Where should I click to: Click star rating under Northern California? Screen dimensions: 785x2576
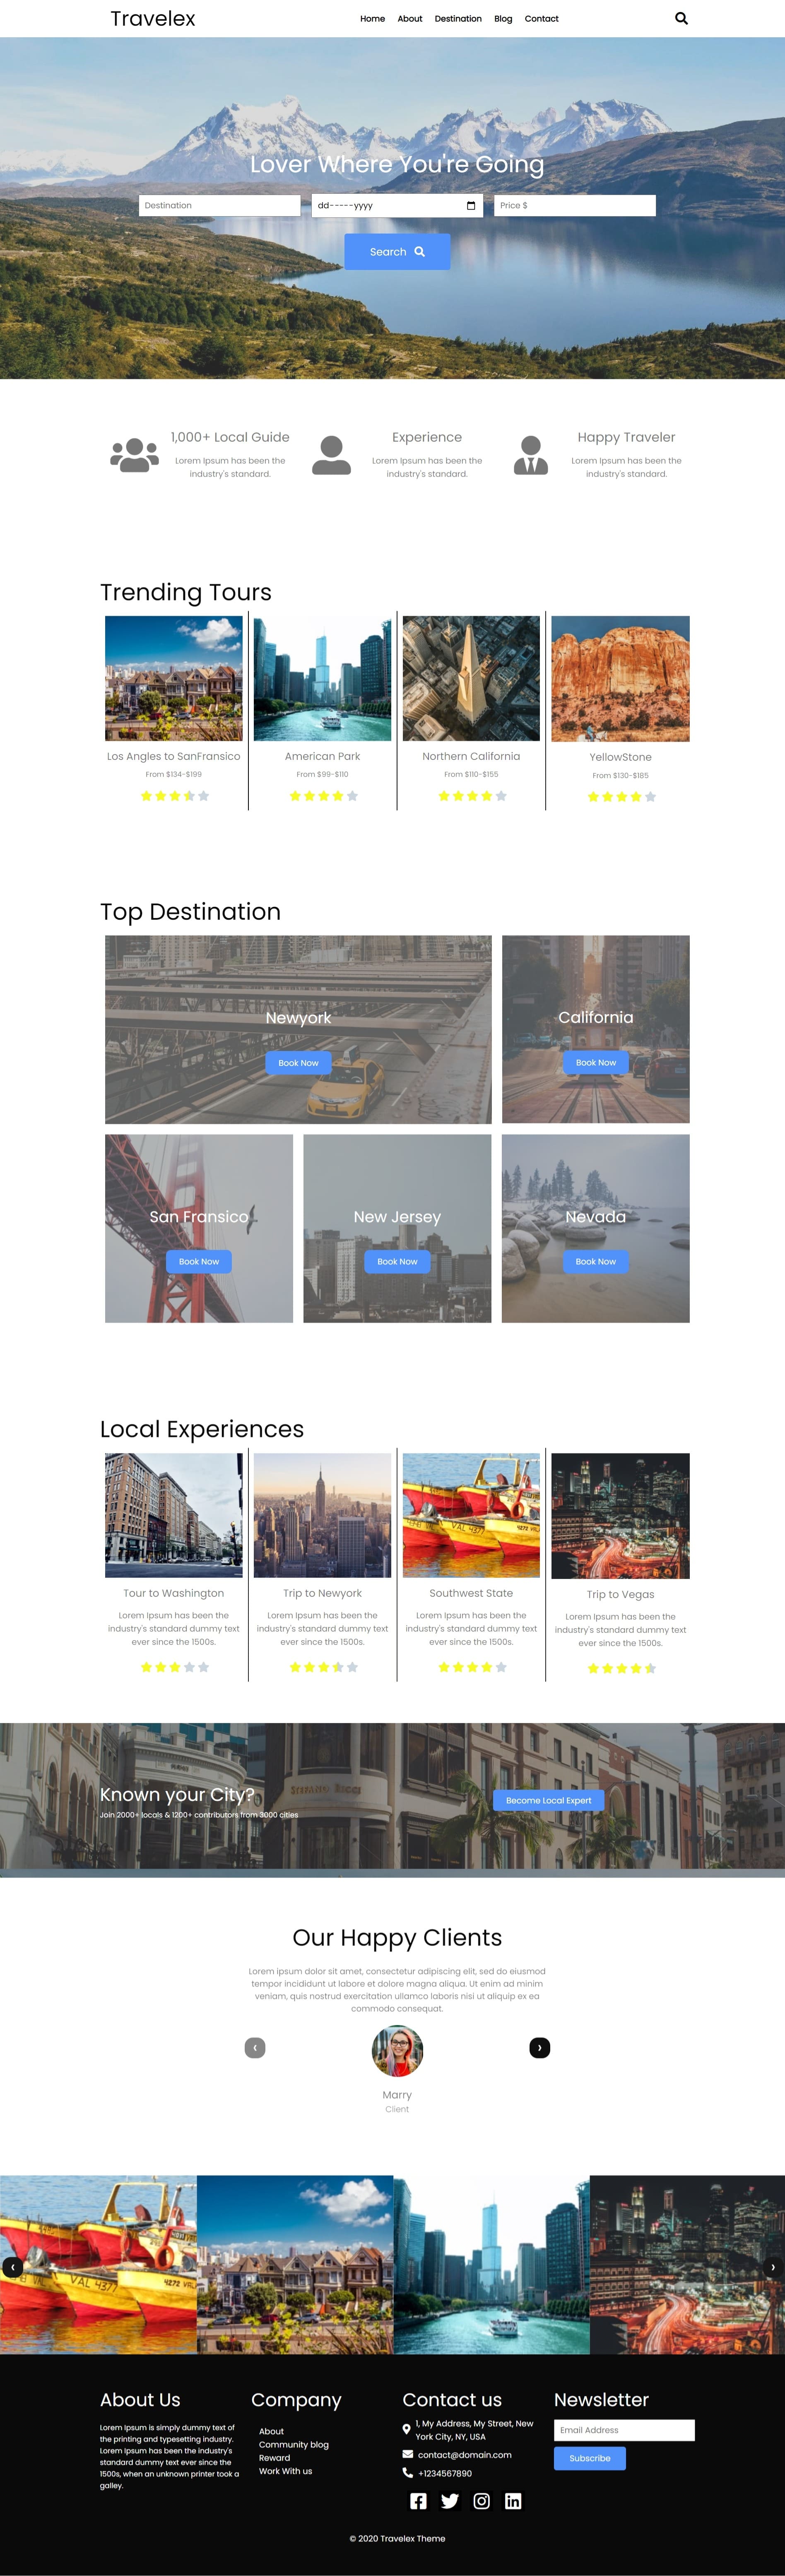[472, 796]
